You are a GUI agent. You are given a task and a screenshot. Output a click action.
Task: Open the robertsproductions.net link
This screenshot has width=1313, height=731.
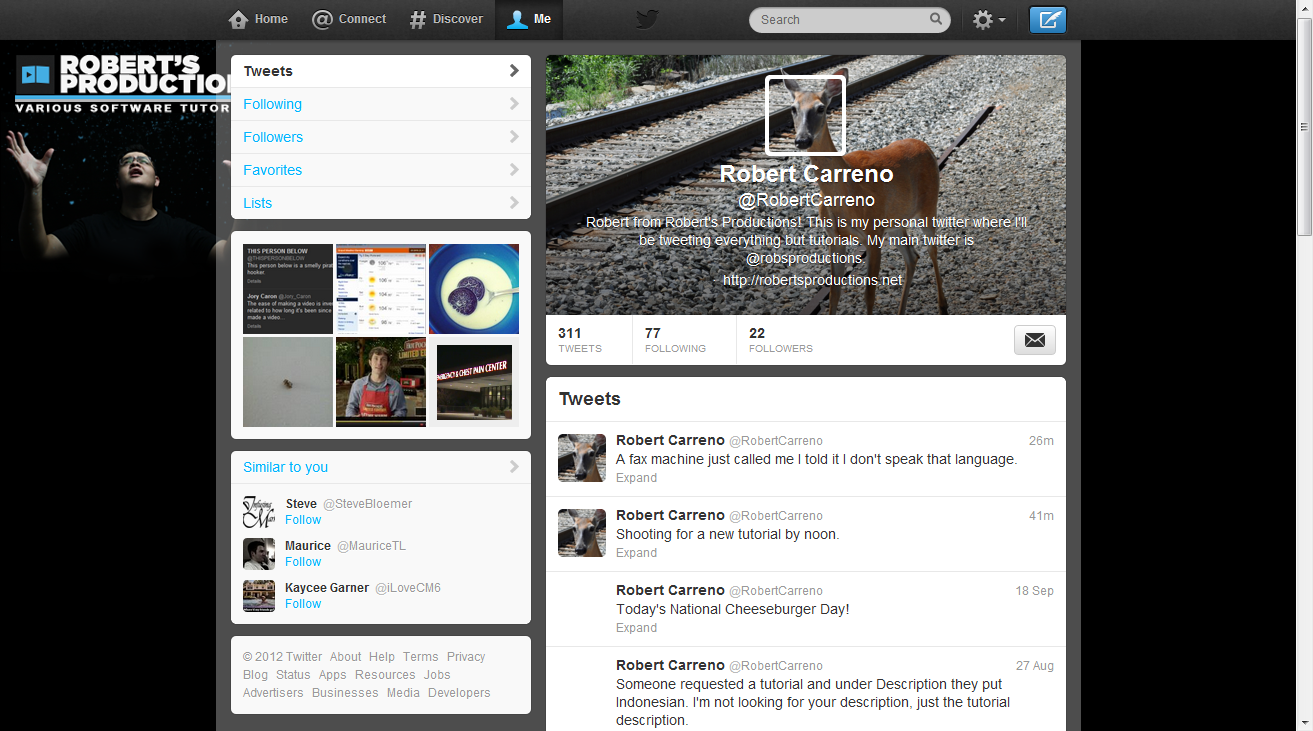point(813,280)
